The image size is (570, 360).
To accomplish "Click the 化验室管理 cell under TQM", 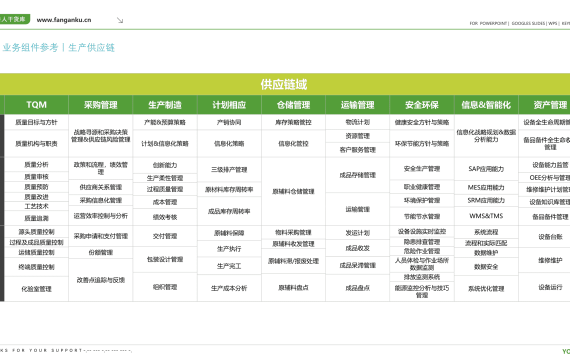I will point(36,289).
